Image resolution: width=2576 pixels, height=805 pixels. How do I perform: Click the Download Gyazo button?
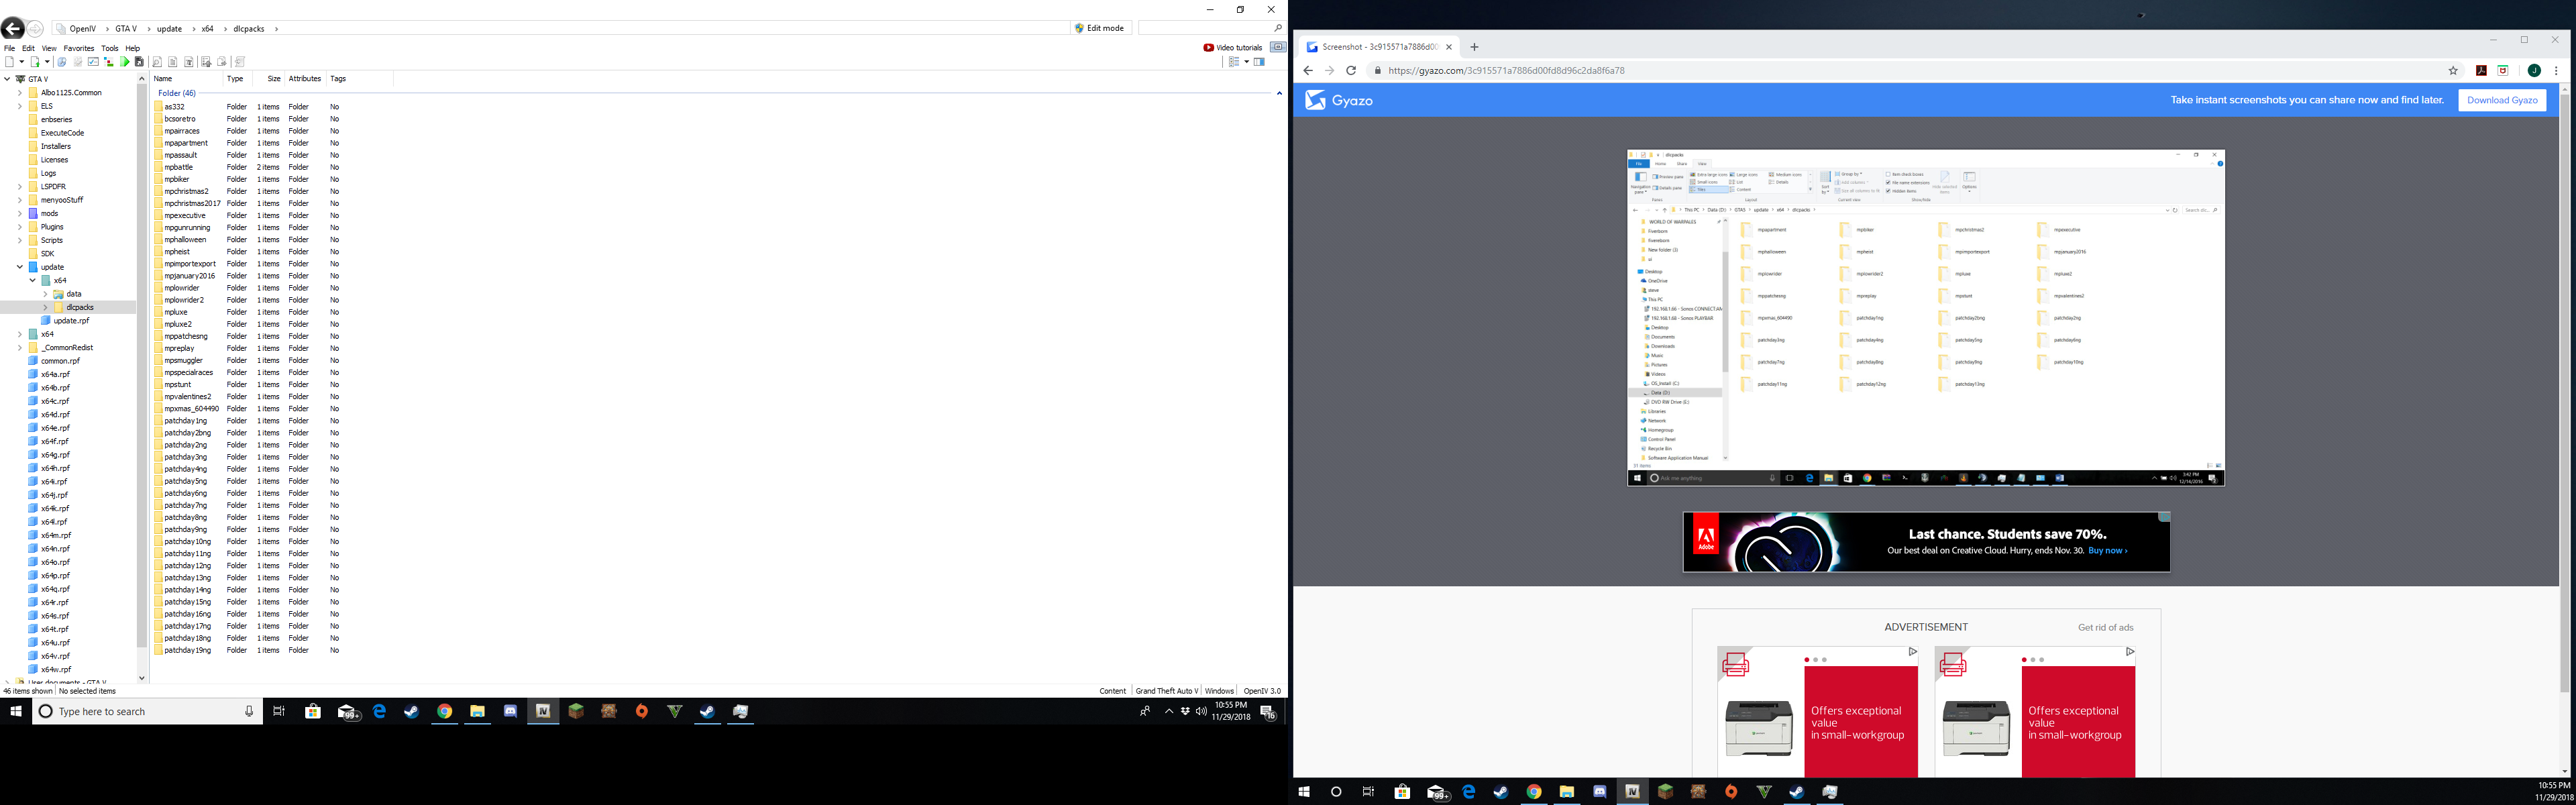coord(2502,100)
